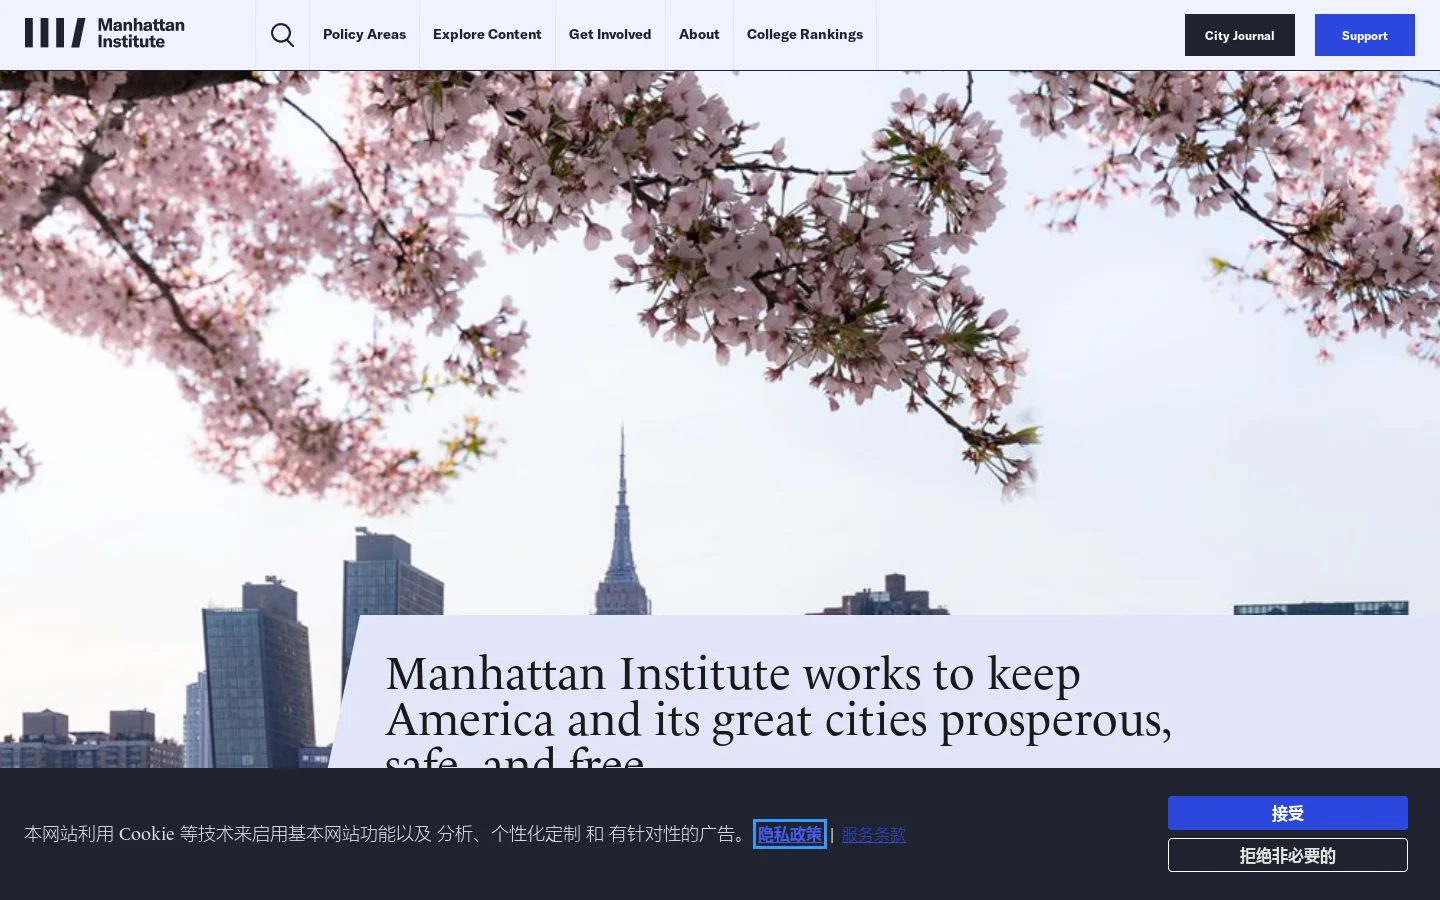Viewport: 1440px width, 900px height.
Task: Visit City Journal
Action: 1240,35
